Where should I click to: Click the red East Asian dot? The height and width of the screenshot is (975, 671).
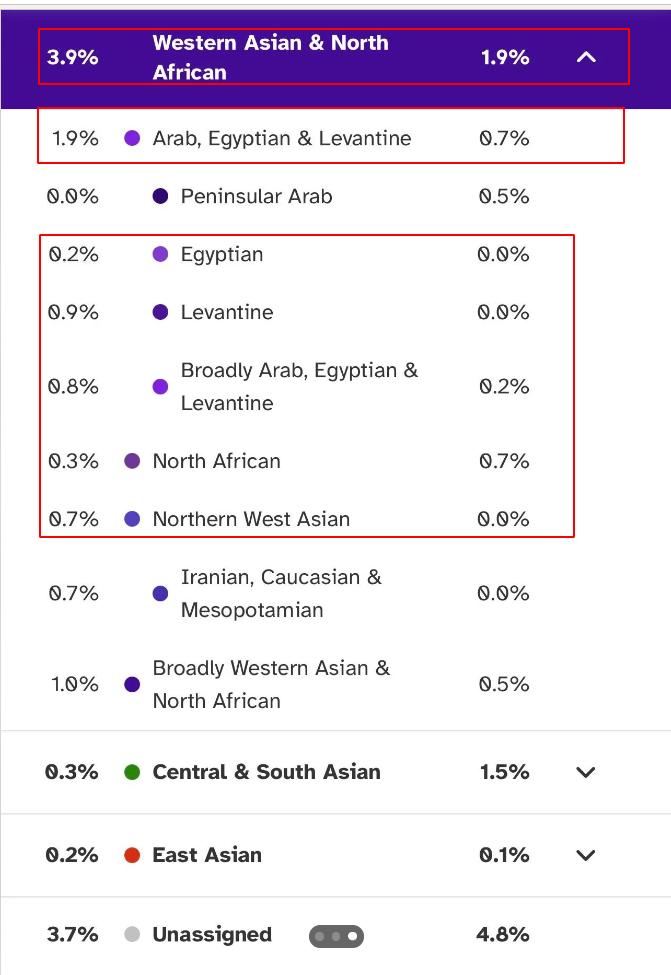[x=132, y=855]
